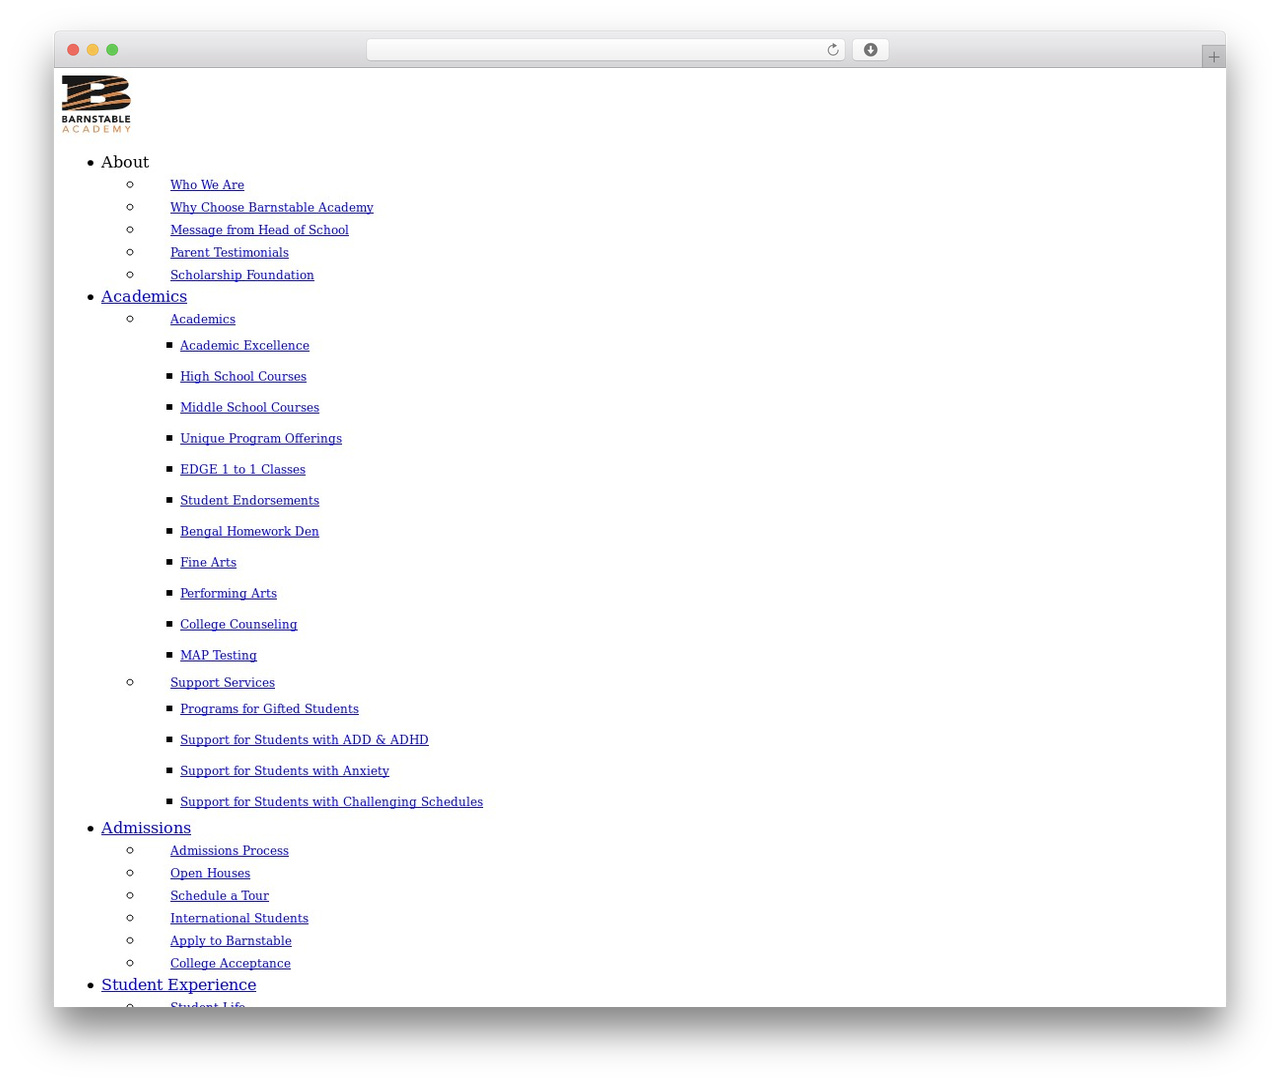1280x1084 pixels.
Task: Maximize the window with the green button
Action: pyautogui.click(x=112, y=50)
